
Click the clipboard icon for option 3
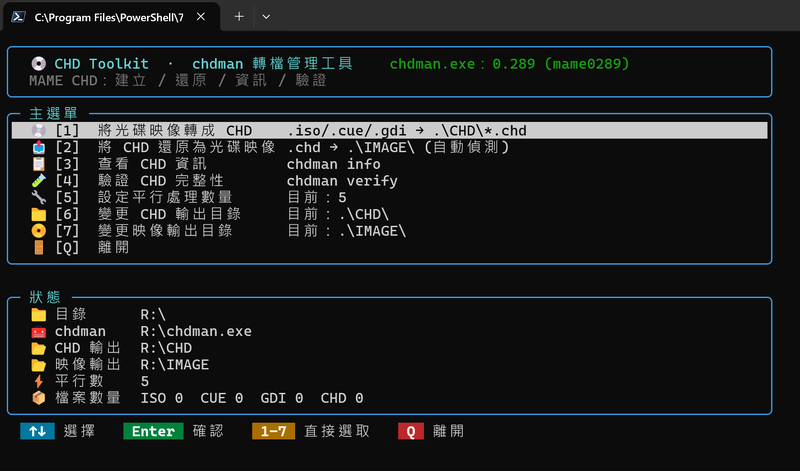(x=38, y=164)
